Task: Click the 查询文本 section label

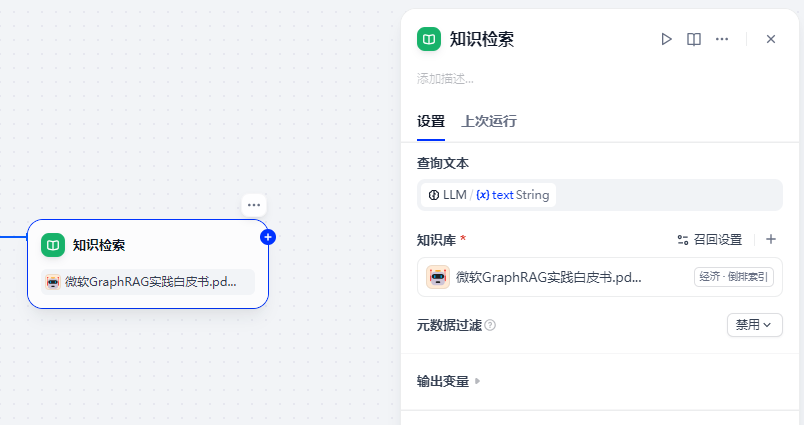Action: click(x=443, y=163)
